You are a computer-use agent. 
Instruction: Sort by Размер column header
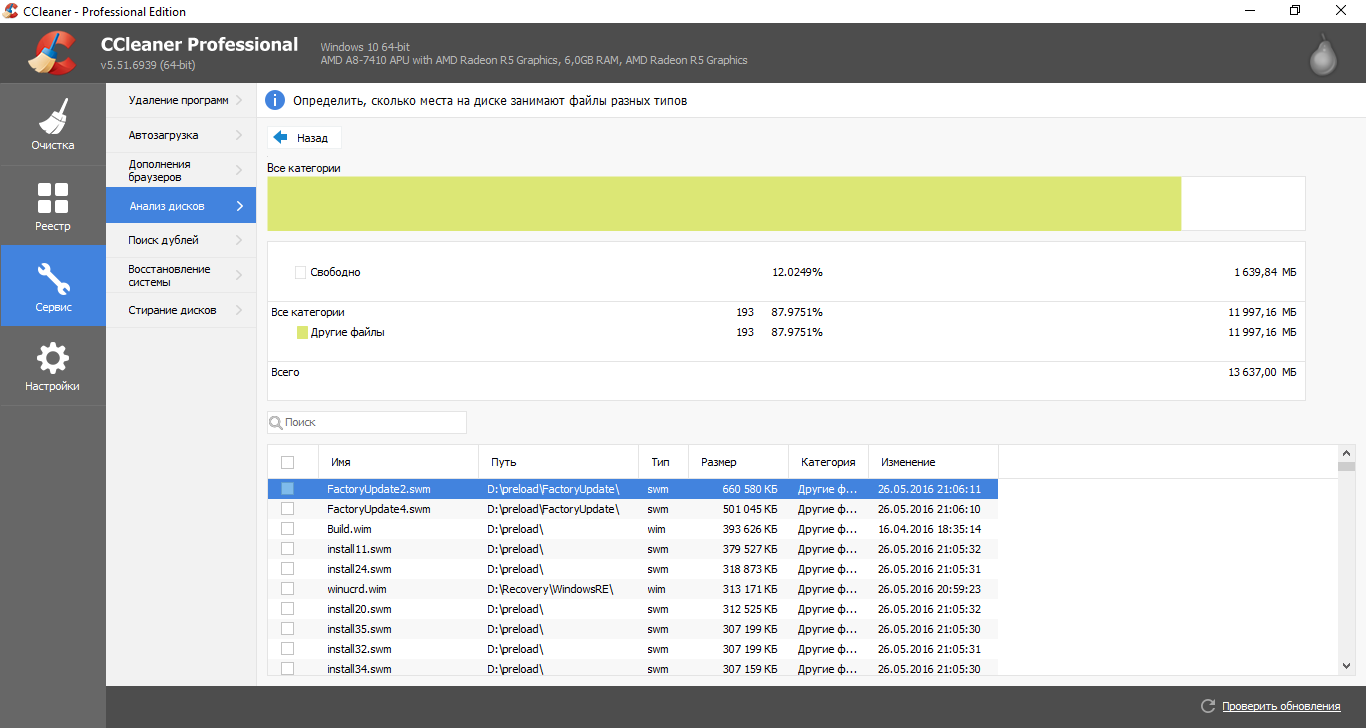point(738,462)
